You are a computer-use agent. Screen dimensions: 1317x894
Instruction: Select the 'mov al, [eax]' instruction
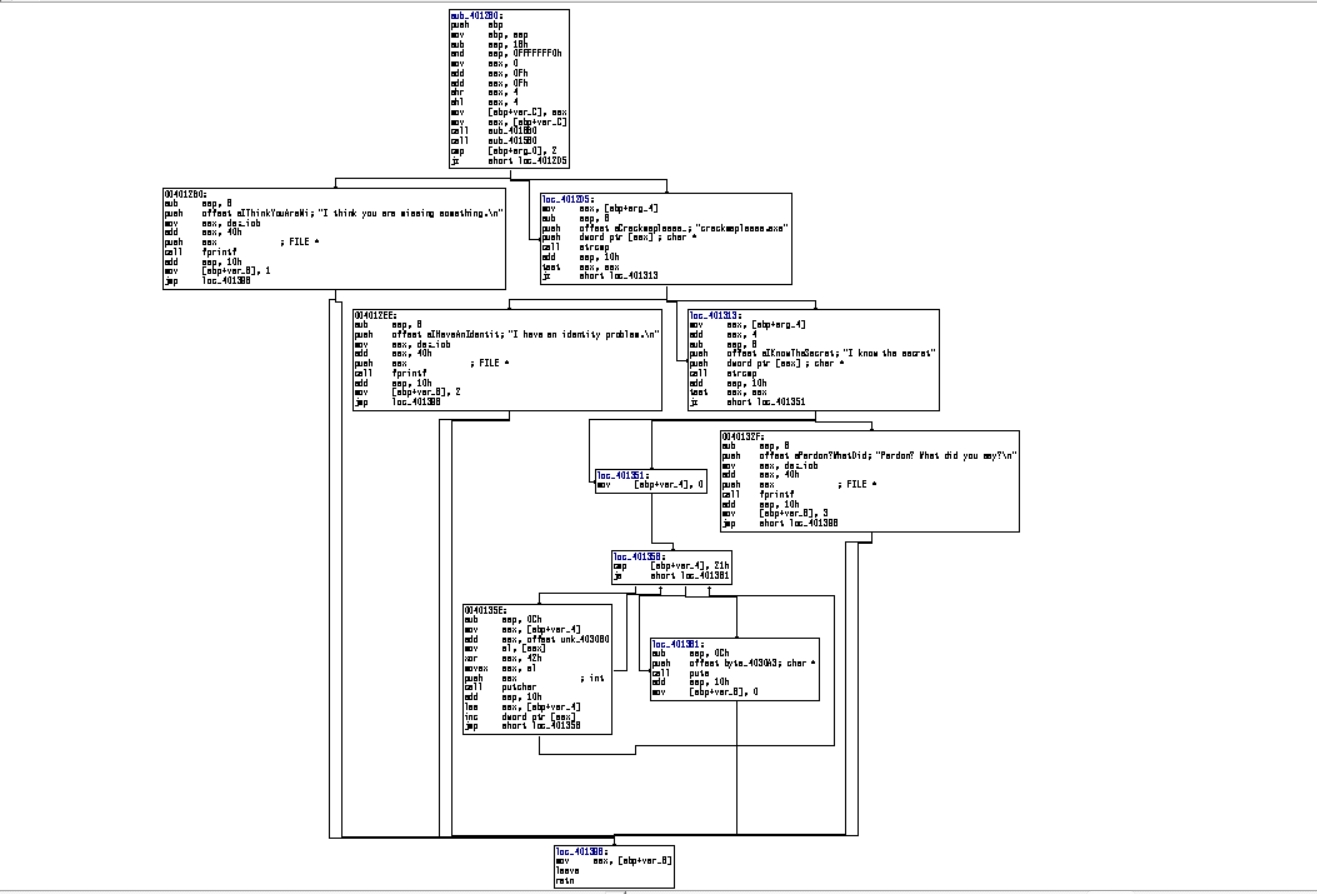click(505, 649)
